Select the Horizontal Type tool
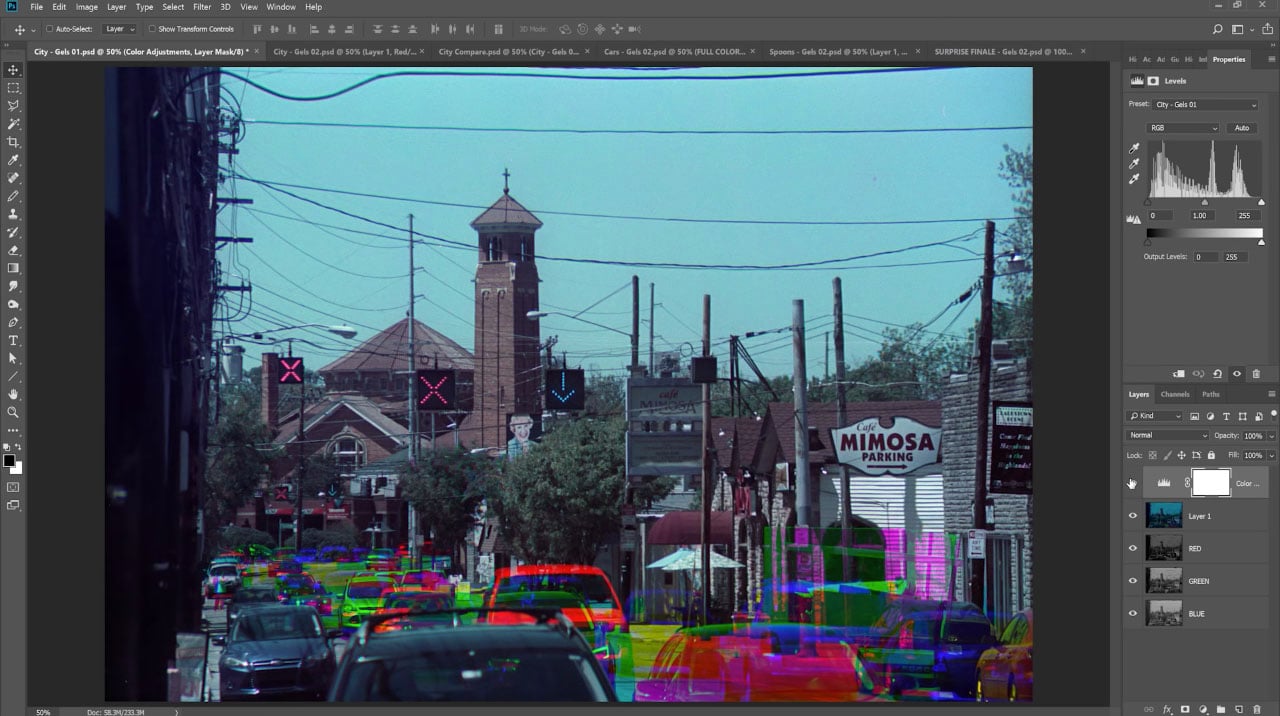 coord(13,340)
